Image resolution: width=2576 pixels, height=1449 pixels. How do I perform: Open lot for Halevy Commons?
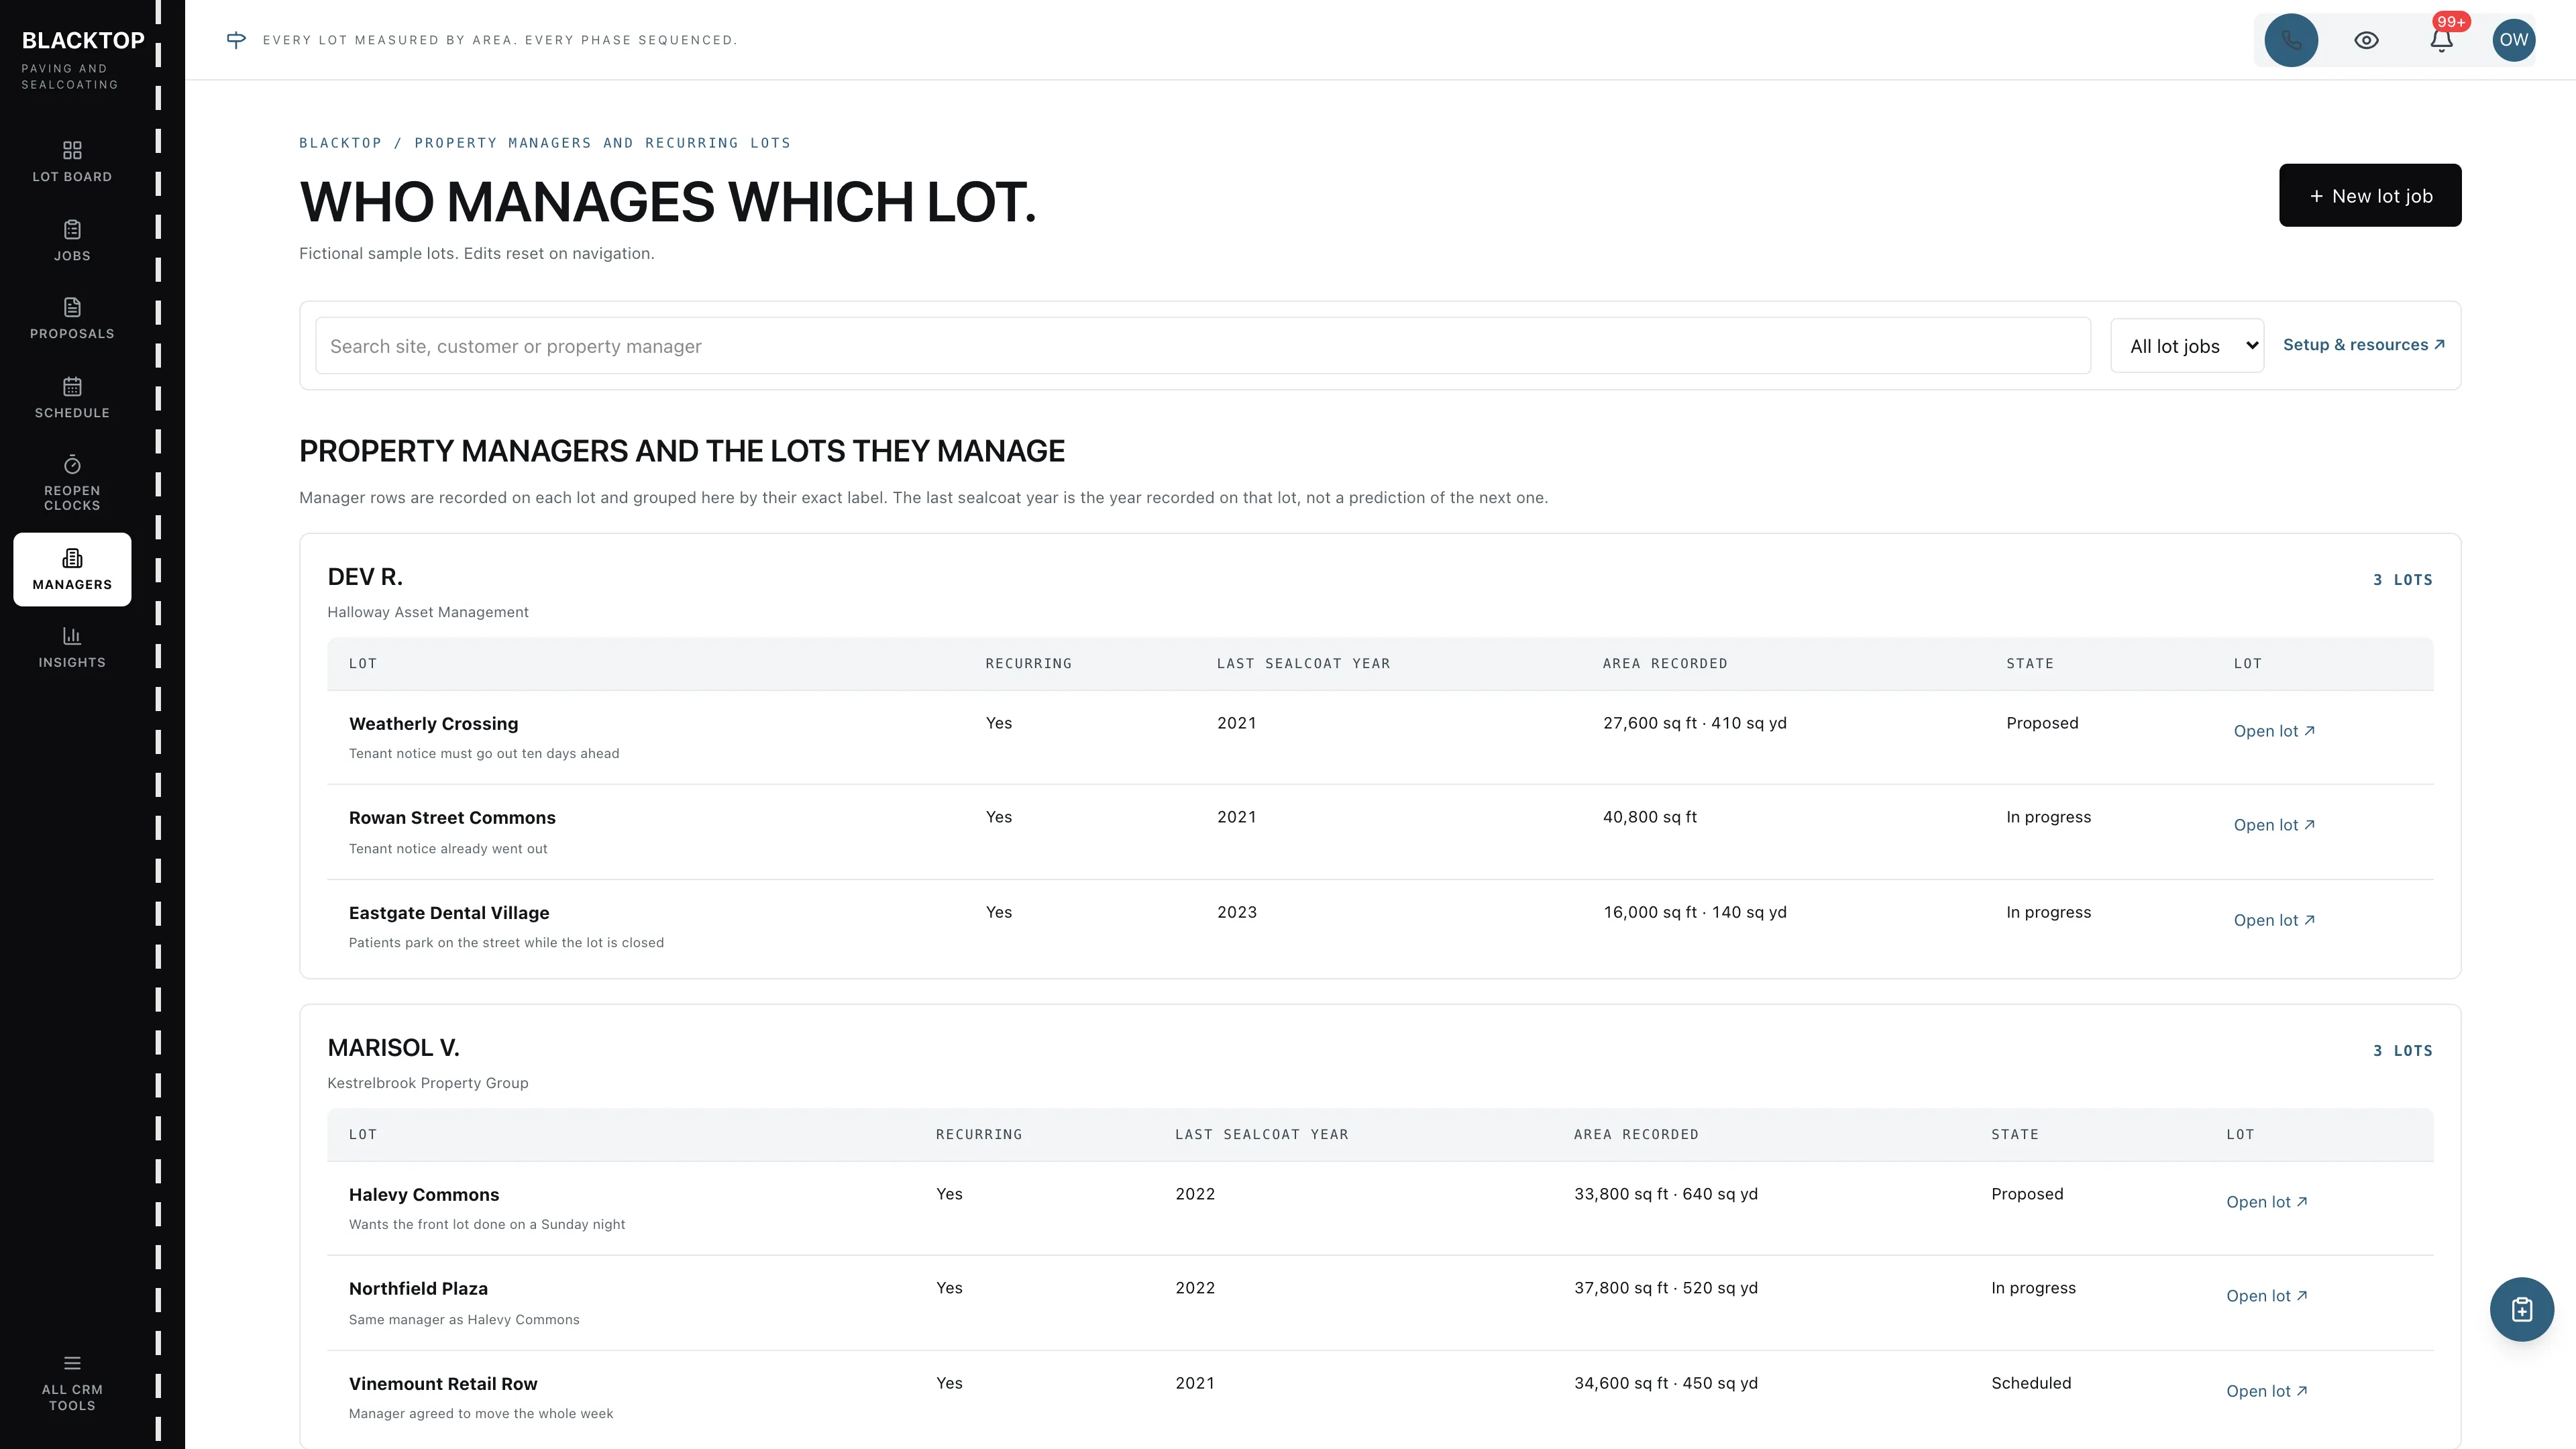(2266, 1202)
